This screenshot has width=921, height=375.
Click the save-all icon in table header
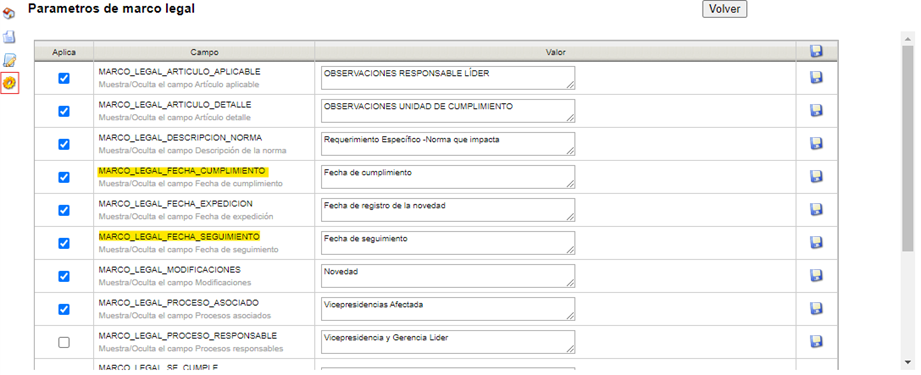[x=816, y=51]
